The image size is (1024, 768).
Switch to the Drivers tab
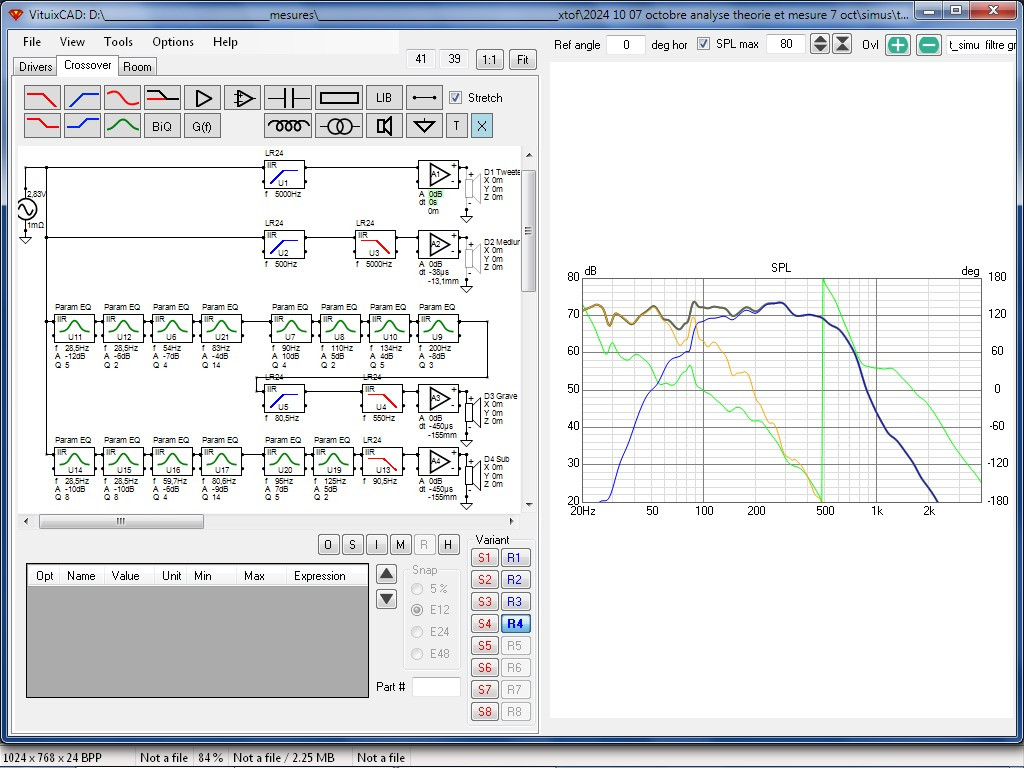[35, 67]
